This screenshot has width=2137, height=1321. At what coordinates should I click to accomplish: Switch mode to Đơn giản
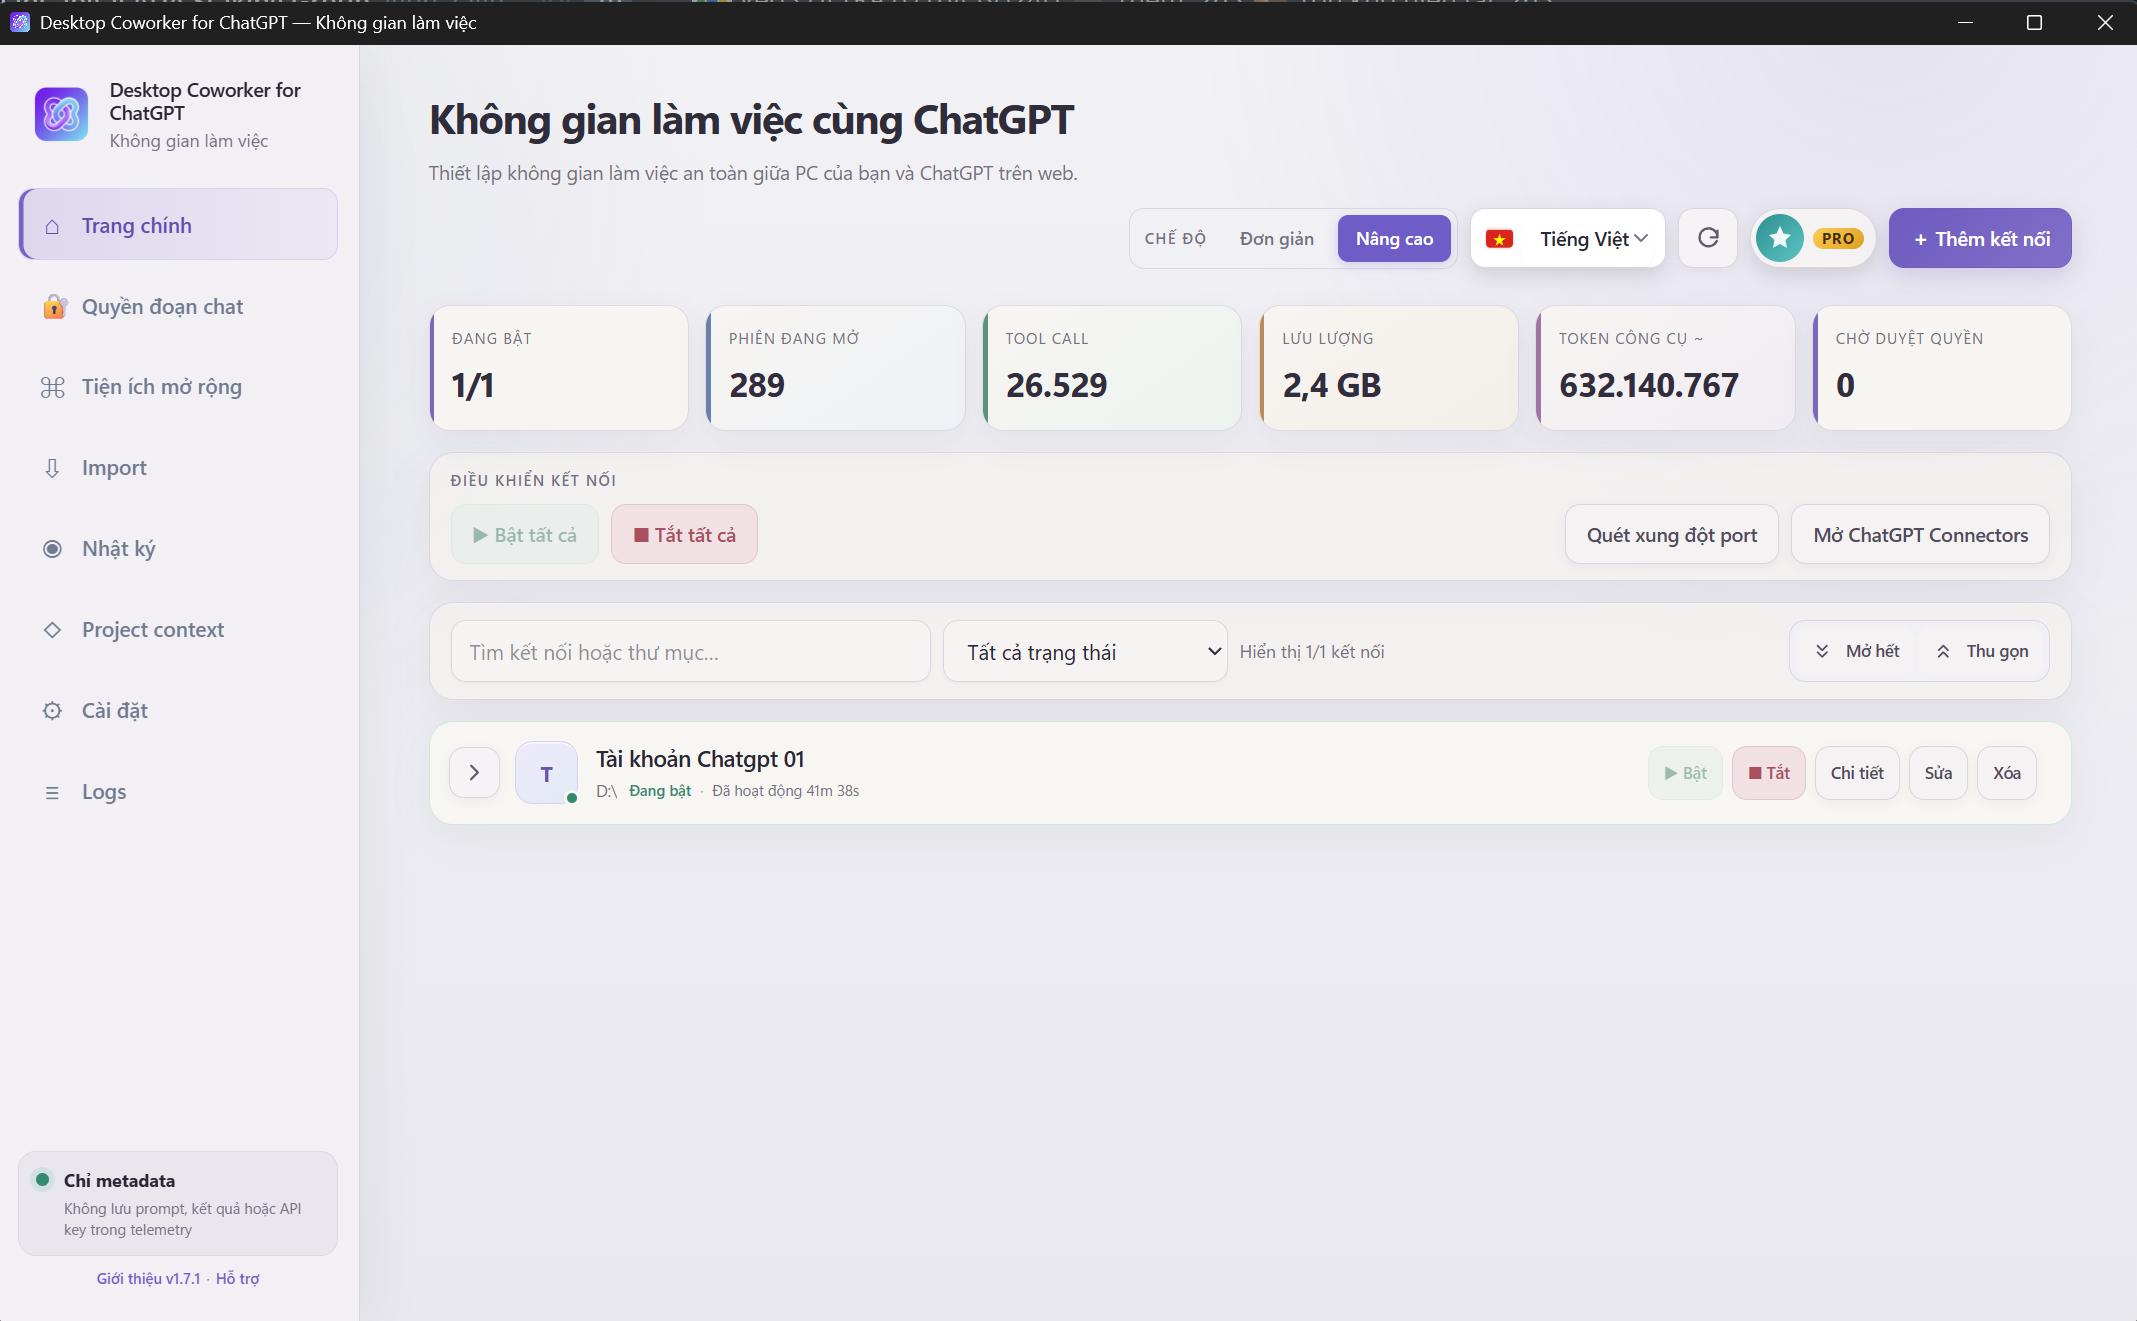(x=1277, y=239)
